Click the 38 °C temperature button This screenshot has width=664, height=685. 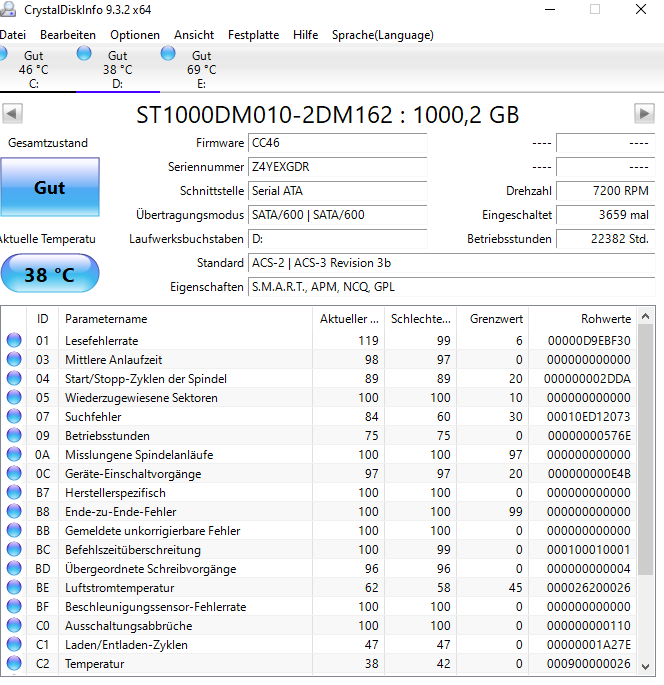tap(50, 273)
